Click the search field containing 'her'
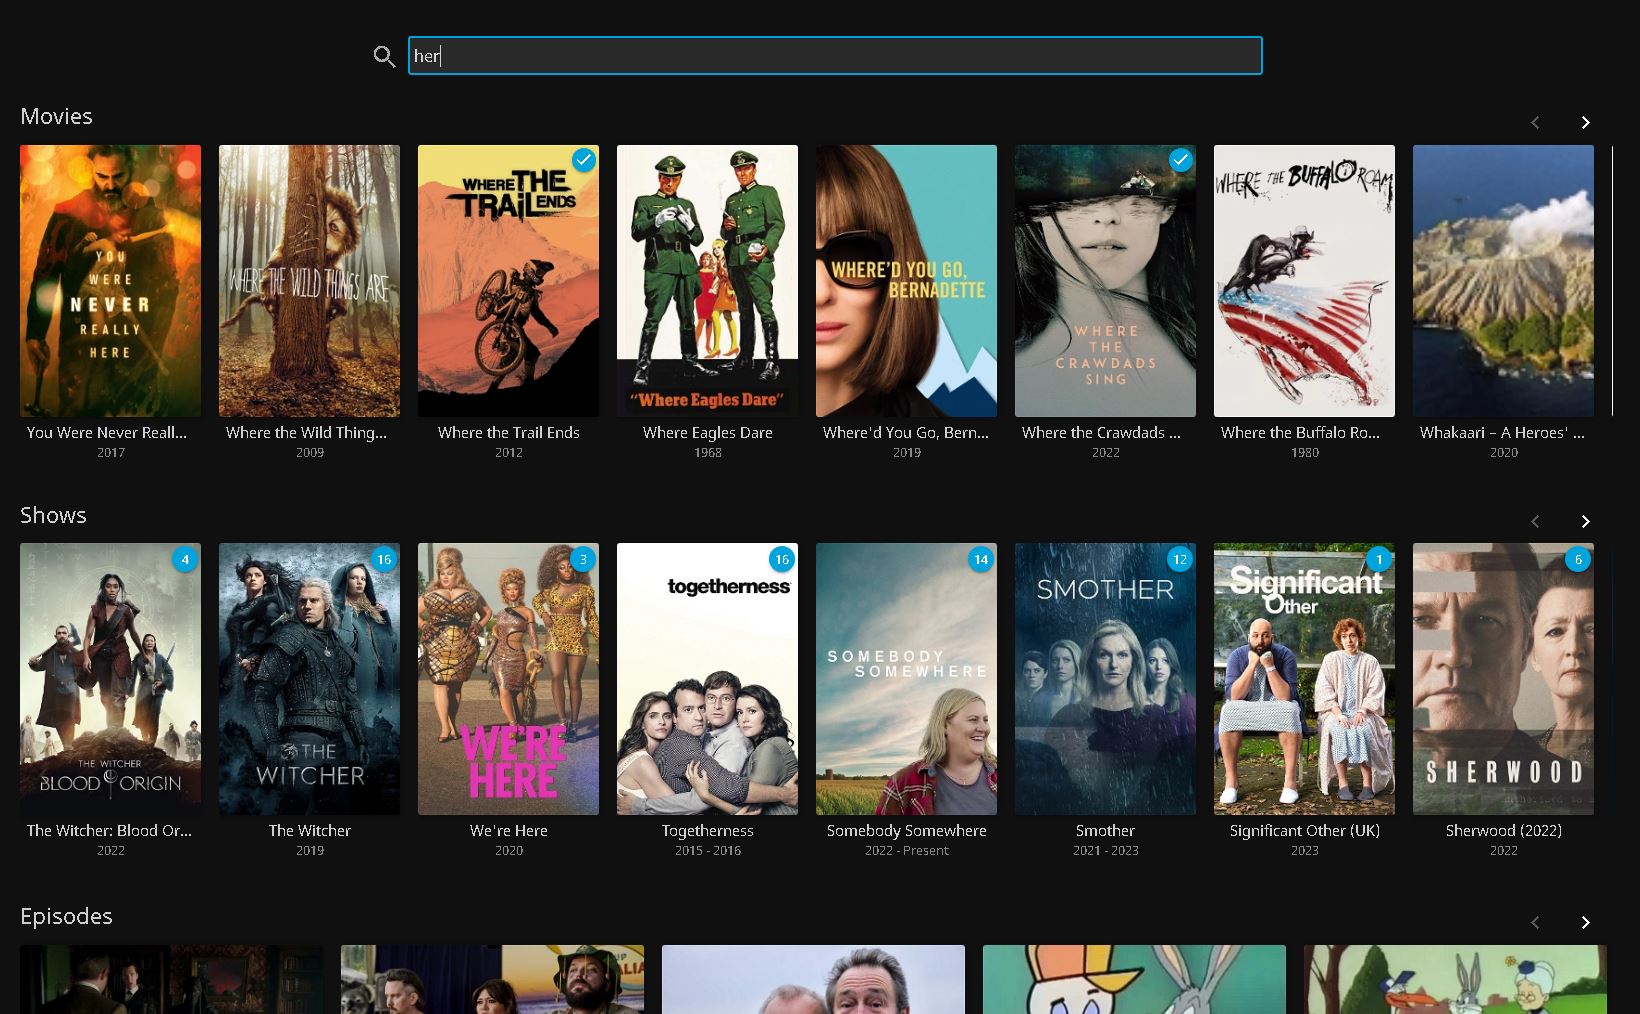 [835, 56]
